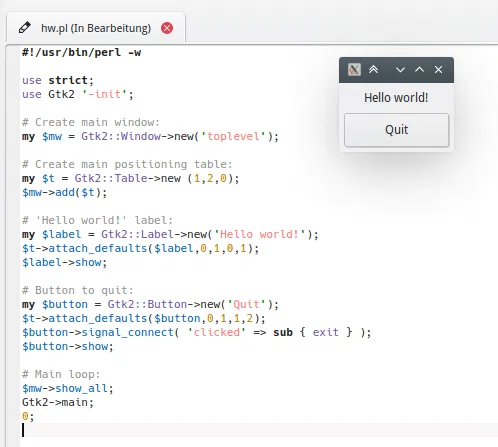Image resolution: width=498 pixels, height=447 pixels.
Task: Select the hw.pl (In Bearbeitung) tab
Action: [96, 28]
